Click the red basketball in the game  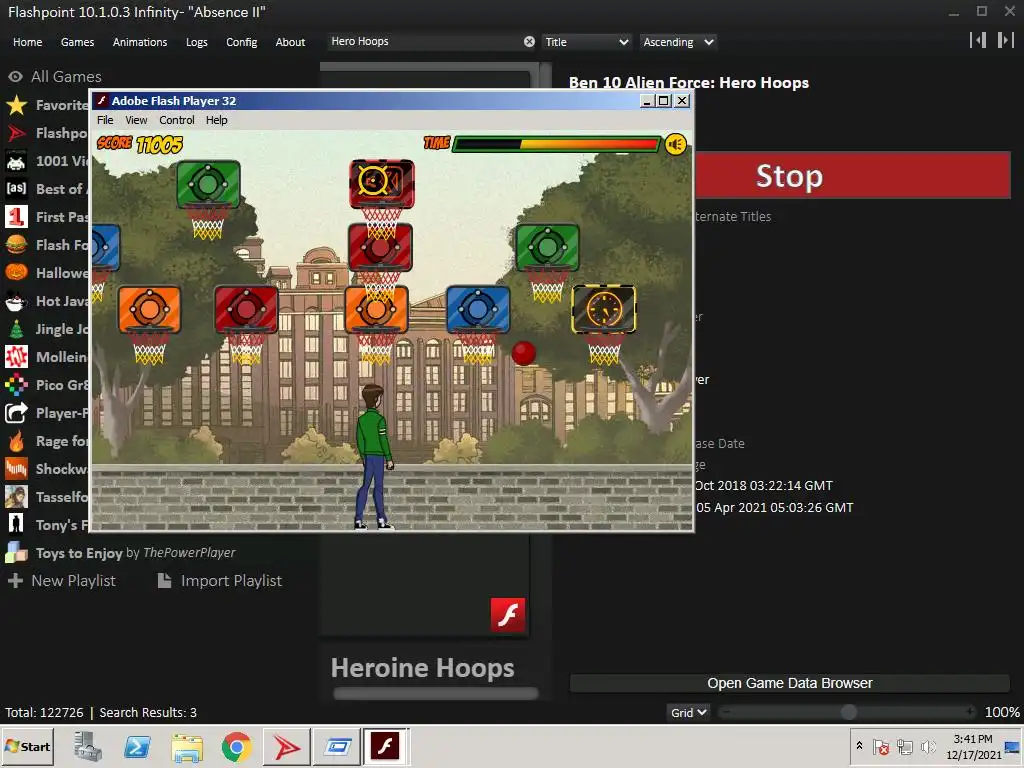point(523,353)
